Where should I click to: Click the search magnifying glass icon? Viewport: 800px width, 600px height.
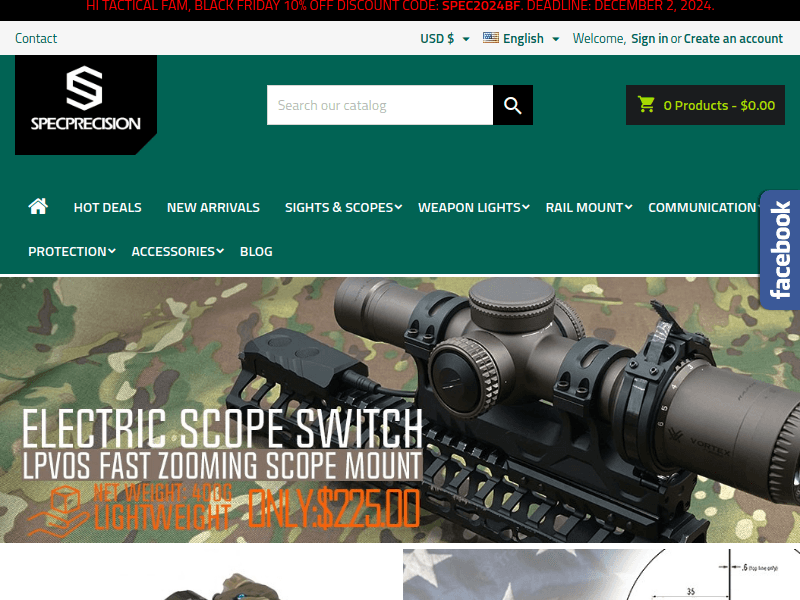tap(512, 104)
